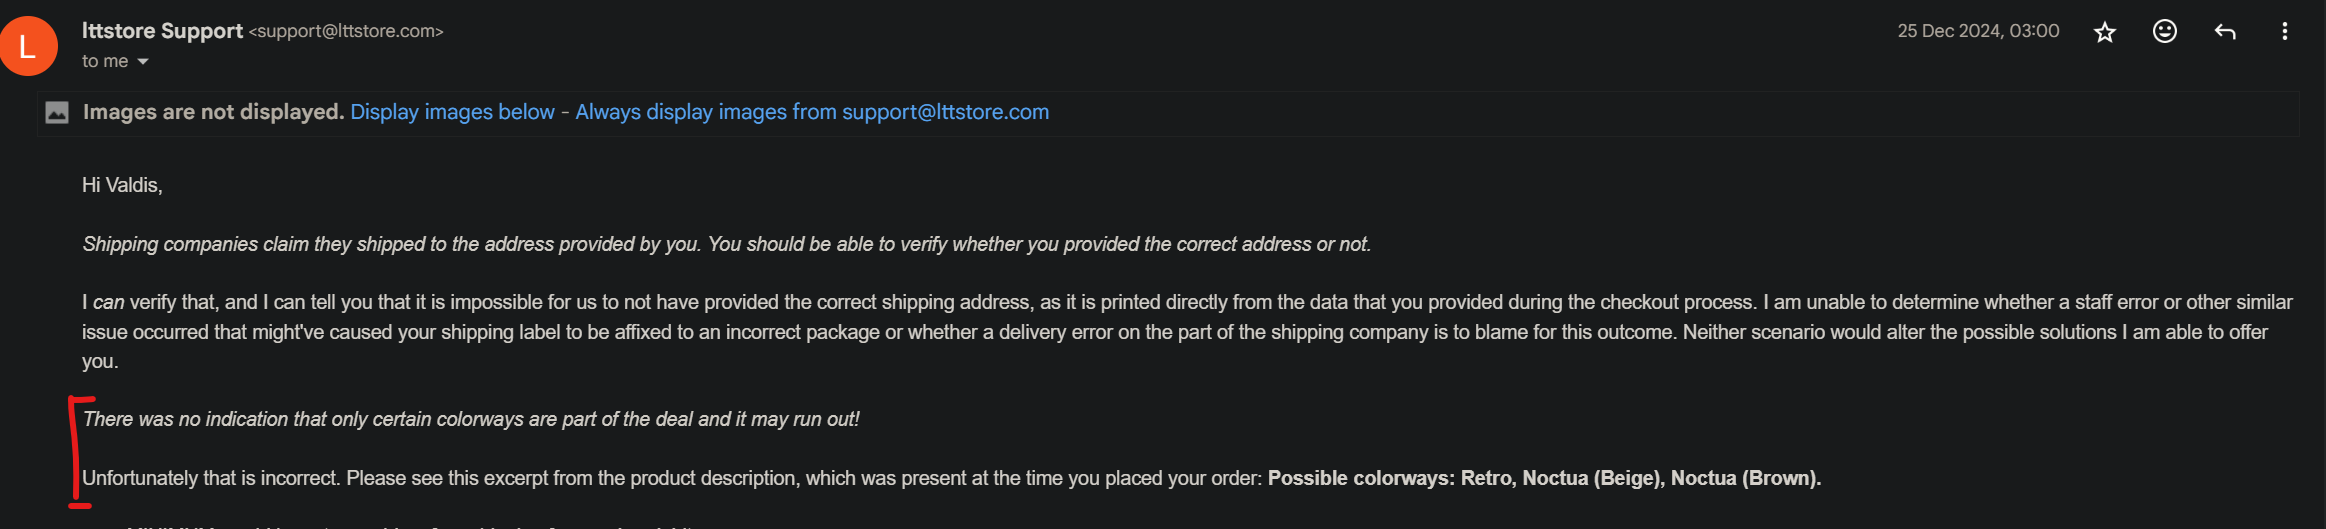
Task: Click the sender address support@lttstore.com
Action: click(346, 31)
